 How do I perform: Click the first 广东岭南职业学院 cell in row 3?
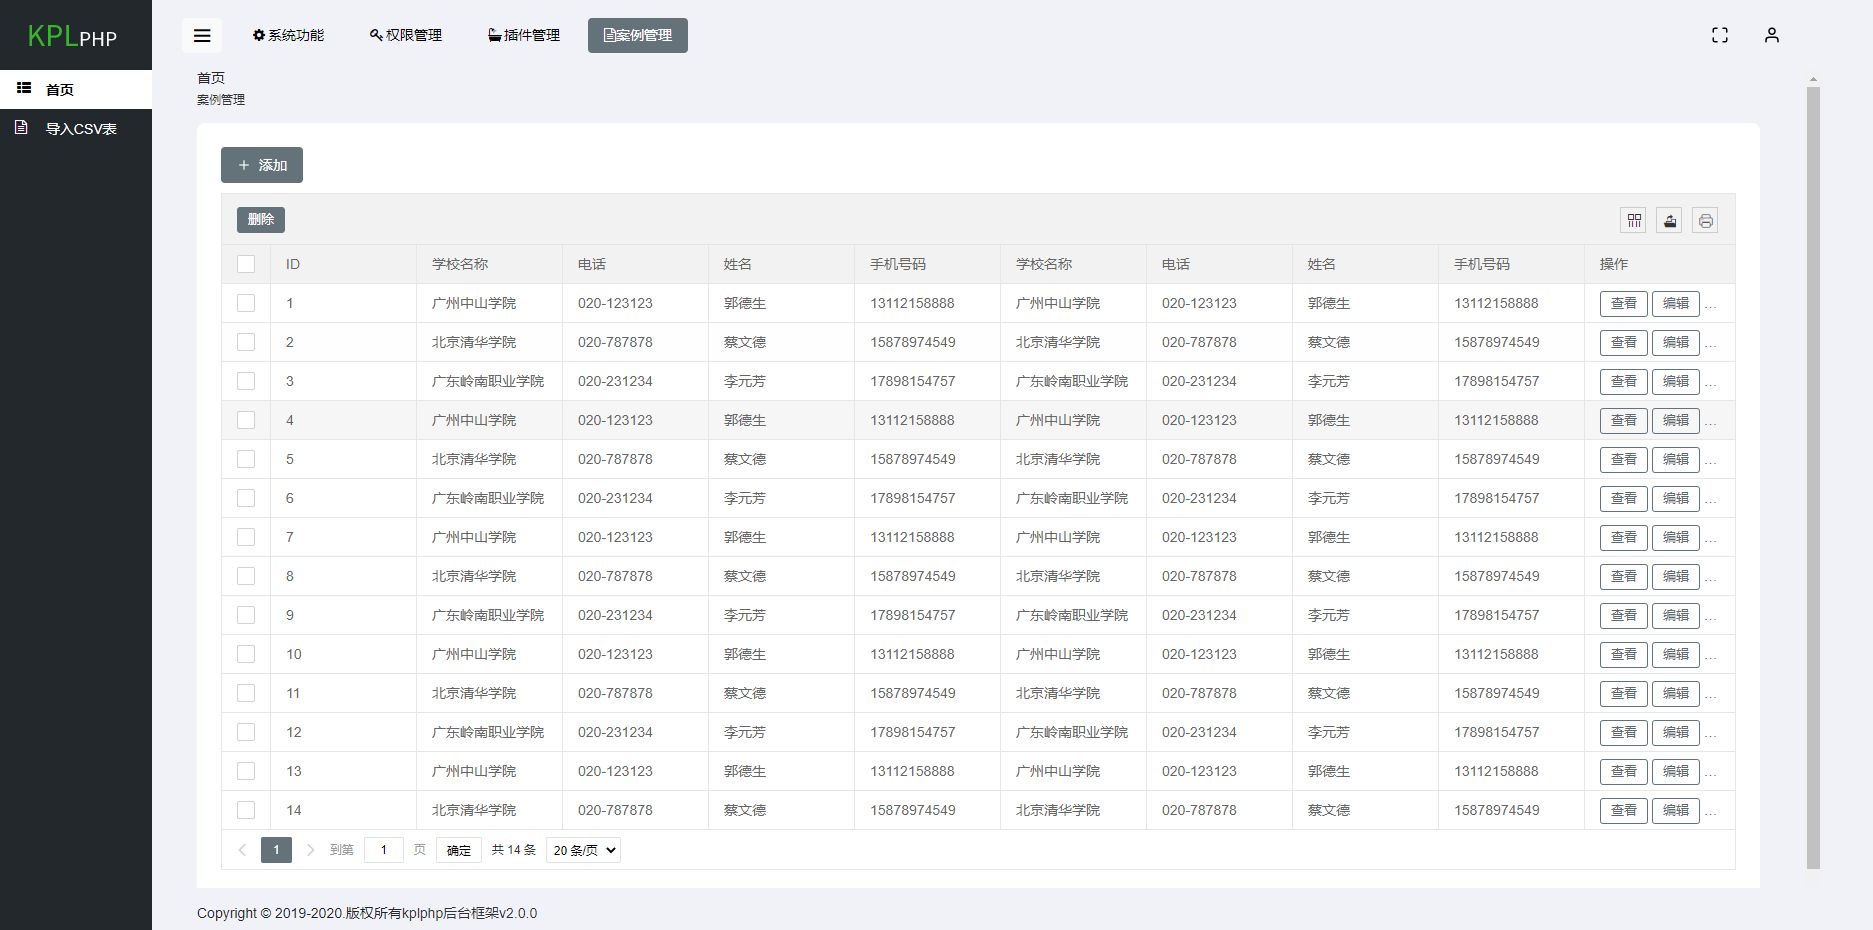pos(489,381)
